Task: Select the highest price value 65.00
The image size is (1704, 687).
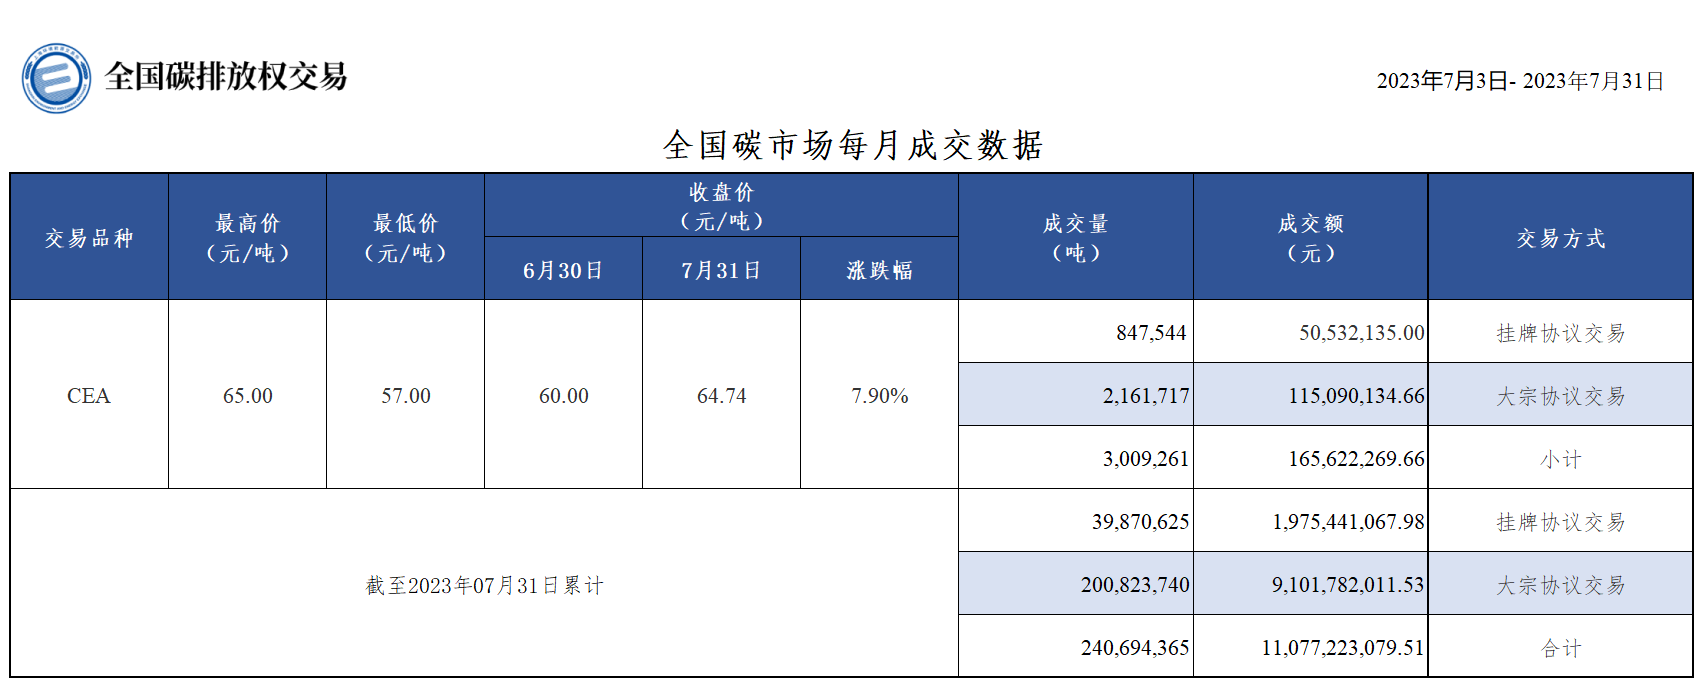Action: 248,396
